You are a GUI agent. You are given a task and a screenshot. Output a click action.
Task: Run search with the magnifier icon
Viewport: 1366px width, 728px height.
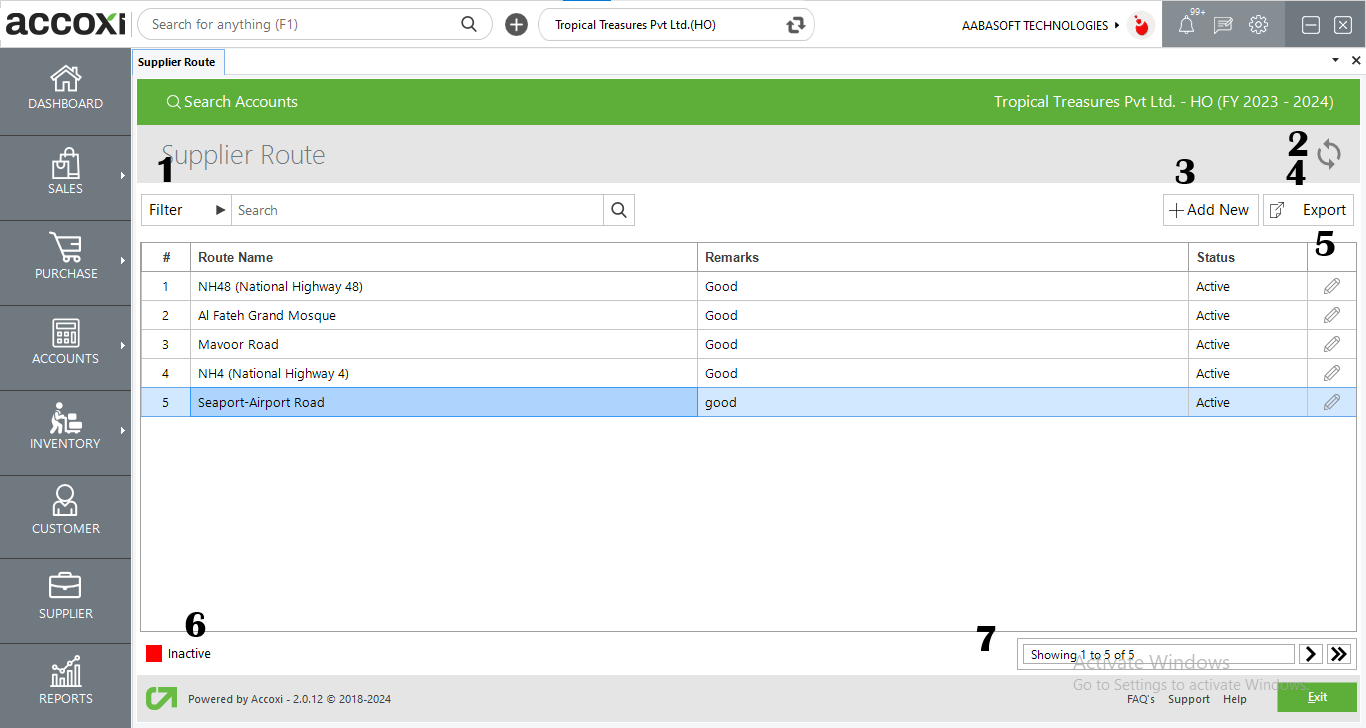[x=619, y=210]
